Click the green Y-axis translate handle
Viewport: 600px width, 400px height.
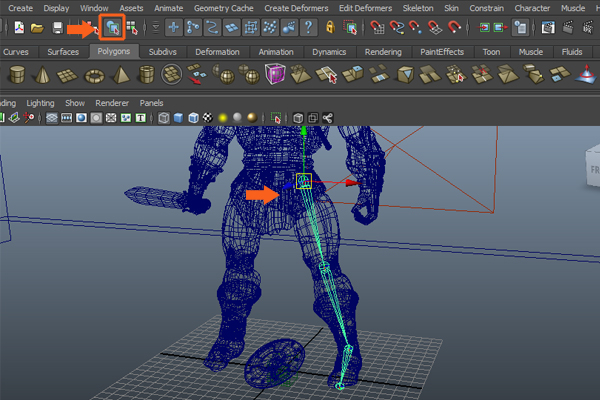click(x=303, y=132)
